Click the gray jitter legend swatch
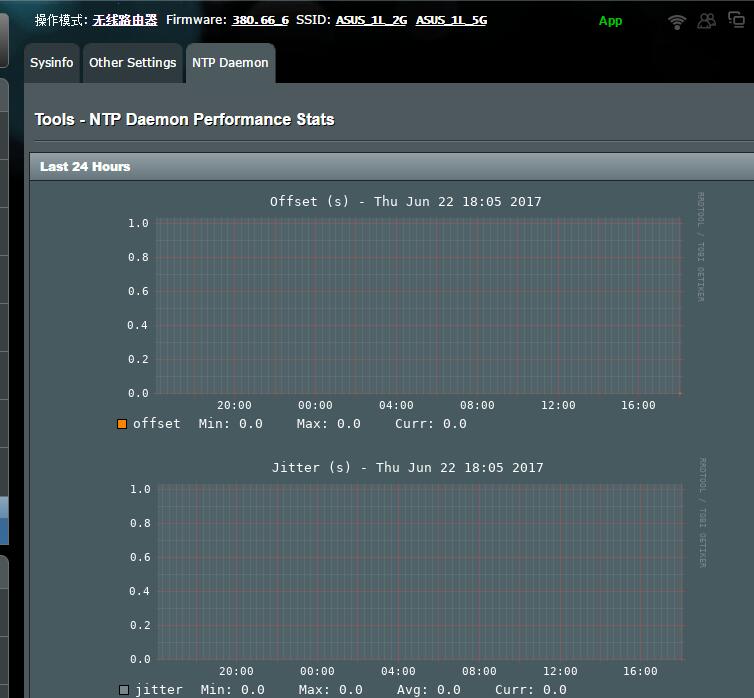754x698 pixels. tap(124, 690)
